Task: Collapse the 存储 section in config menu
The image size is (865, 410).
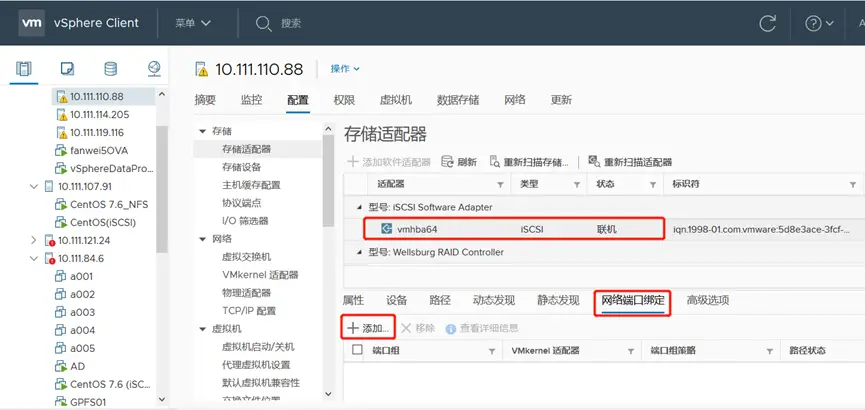Action: point(202,131)
